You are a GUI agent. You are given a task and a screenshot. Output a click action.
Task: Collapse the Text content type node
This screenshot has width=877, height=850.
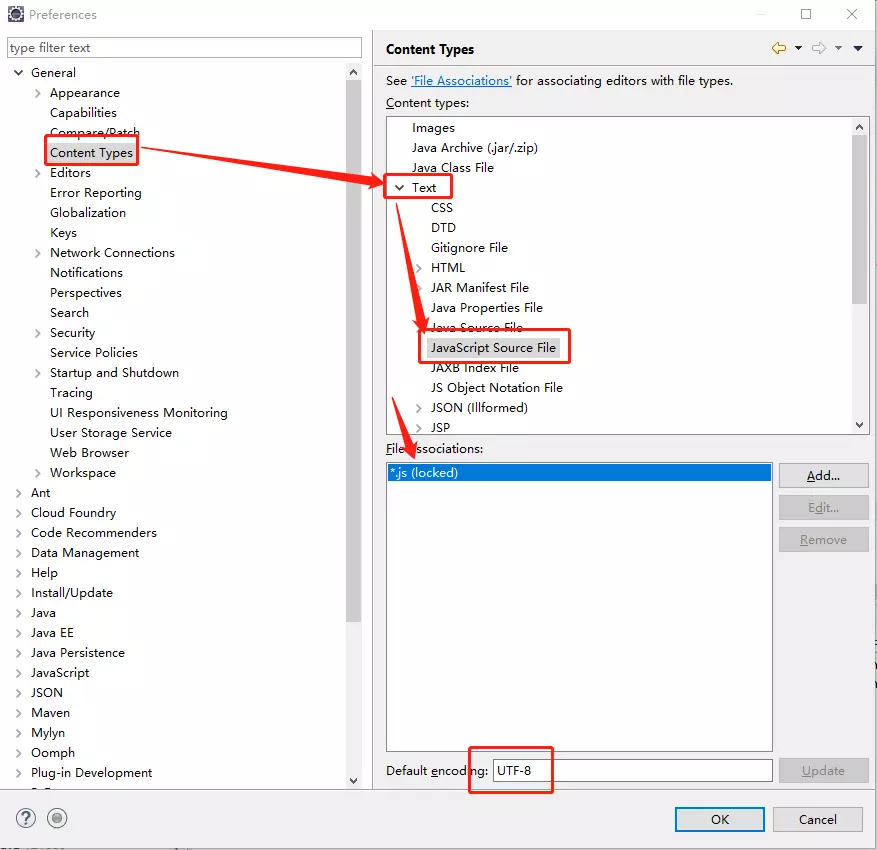point(400,187)
